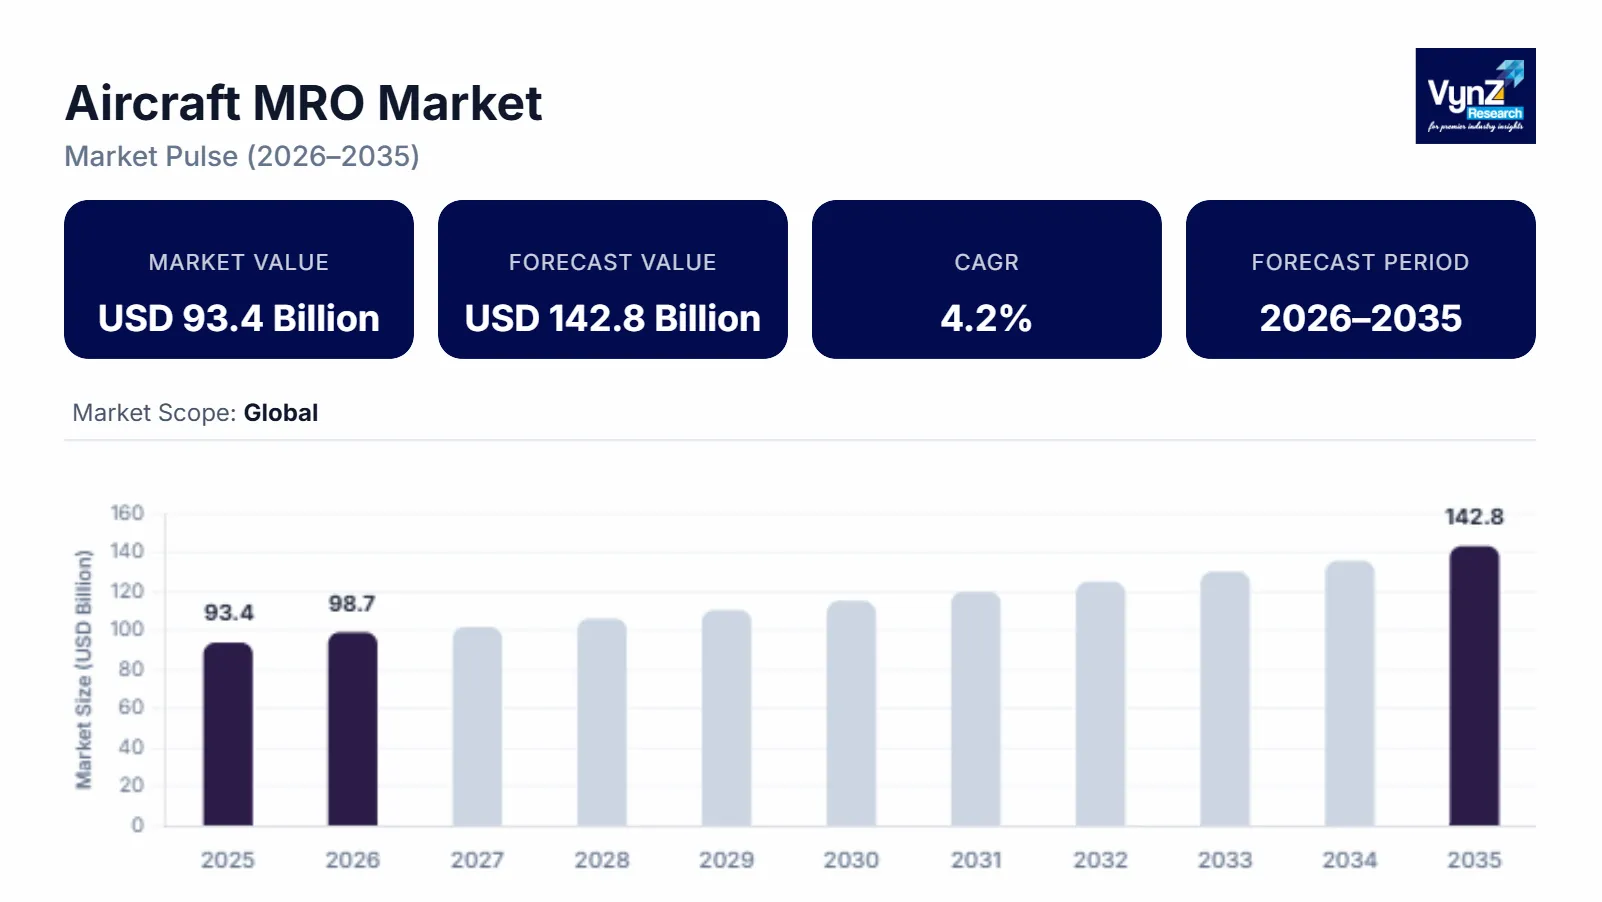Click the 120 y-axis tick label
This screenshot has width=1602, height=902.
(x=127, y=591)
